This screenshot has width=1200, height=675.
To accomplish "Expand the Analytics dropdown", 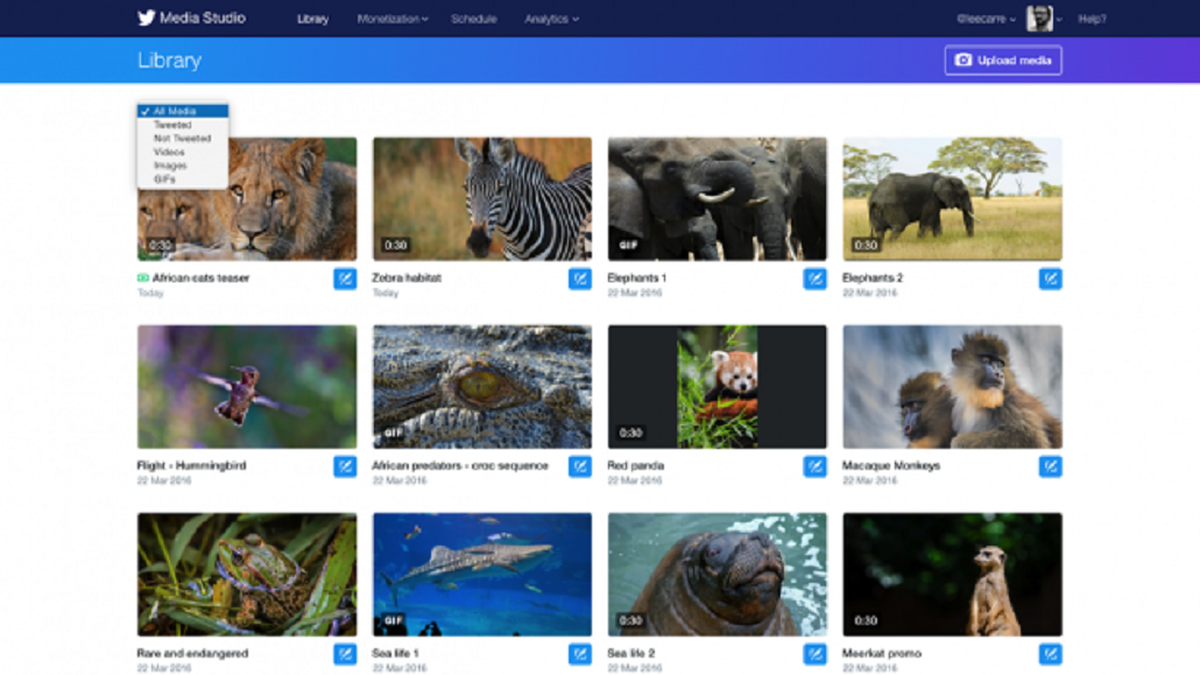I will (x=552, y=18).
